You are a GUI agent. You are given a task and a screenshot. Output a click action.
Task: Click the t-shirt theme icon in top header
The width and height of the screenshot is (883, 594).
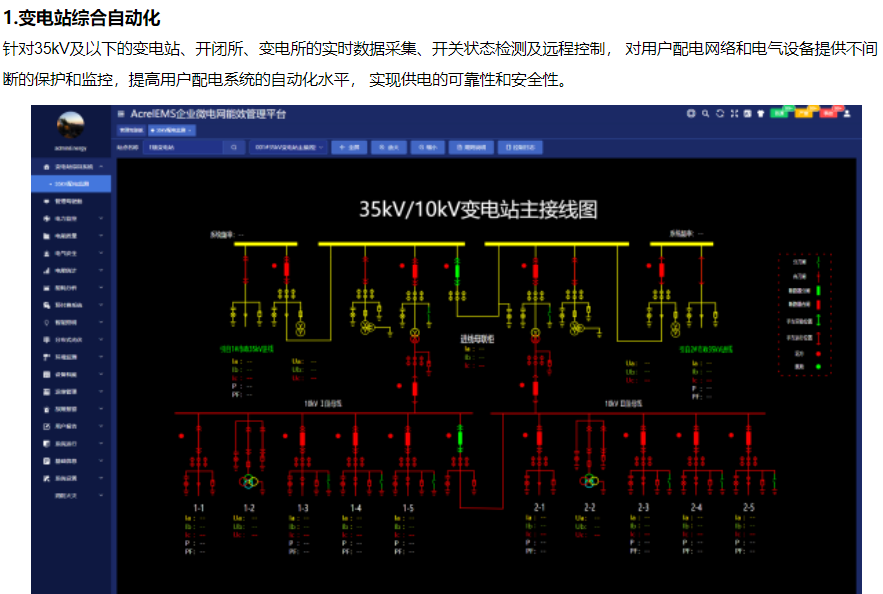pyautogui.click(x=761, y=114)
